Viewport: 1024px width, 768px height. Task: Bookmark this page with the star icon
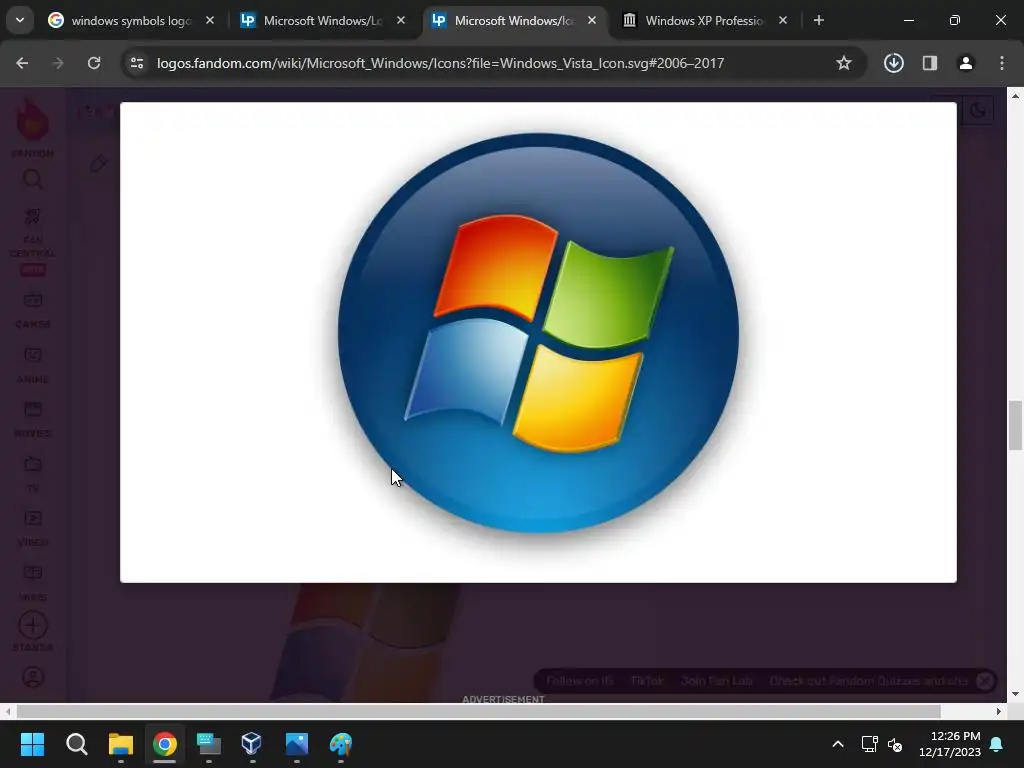pos(844,63)
